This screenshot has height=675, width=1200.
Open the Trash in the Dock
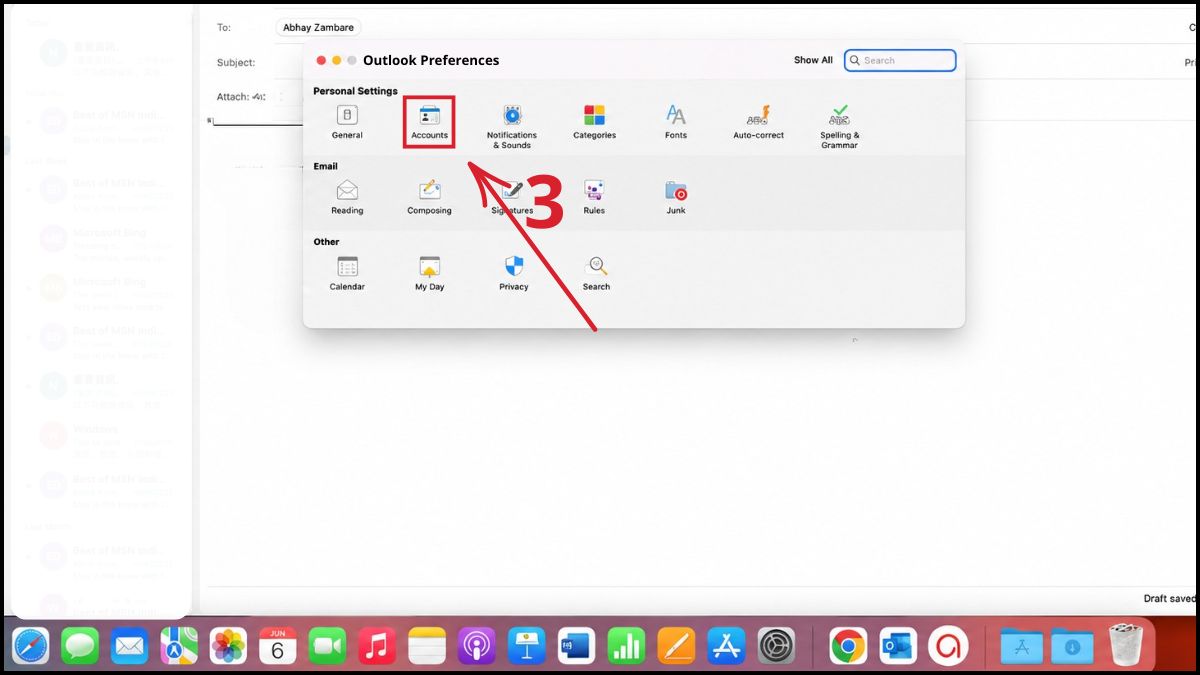pyautogui.click(x=1127, y=646)
